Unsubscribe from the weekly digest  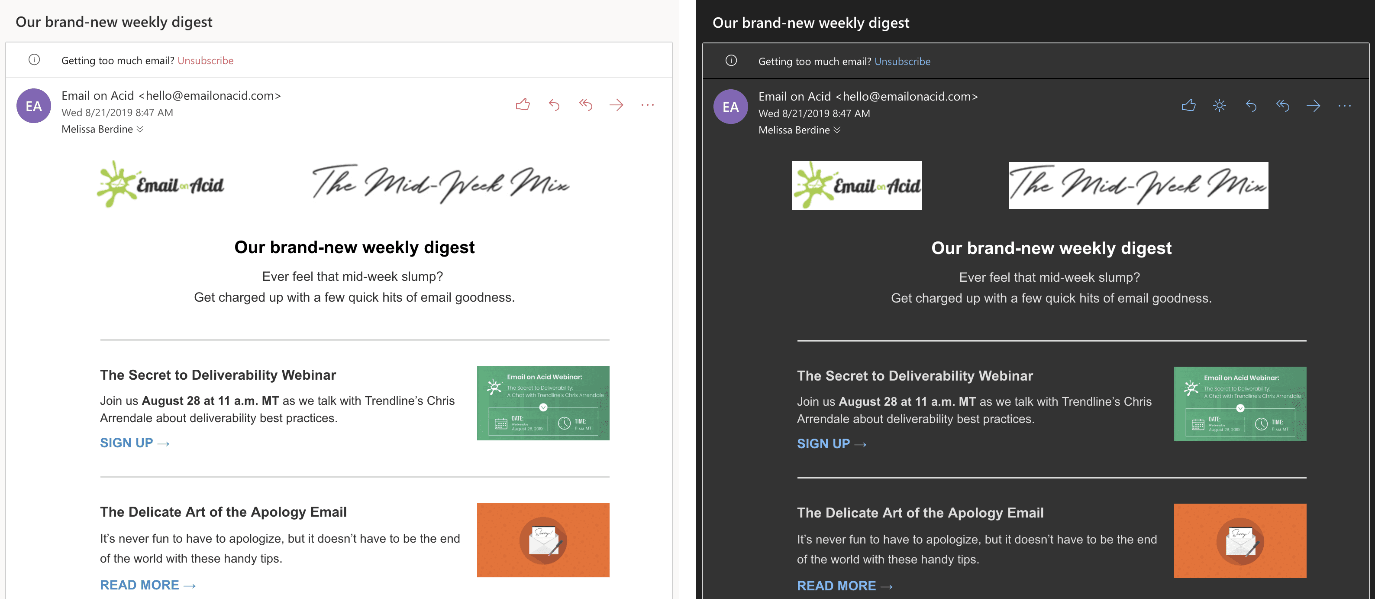205,60
